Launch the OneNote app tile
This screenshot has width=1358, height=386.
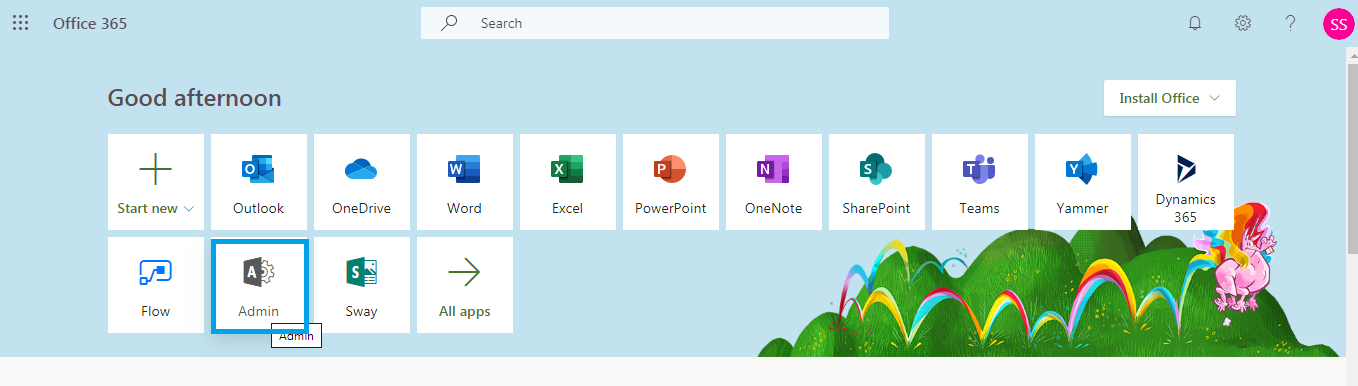774,182
